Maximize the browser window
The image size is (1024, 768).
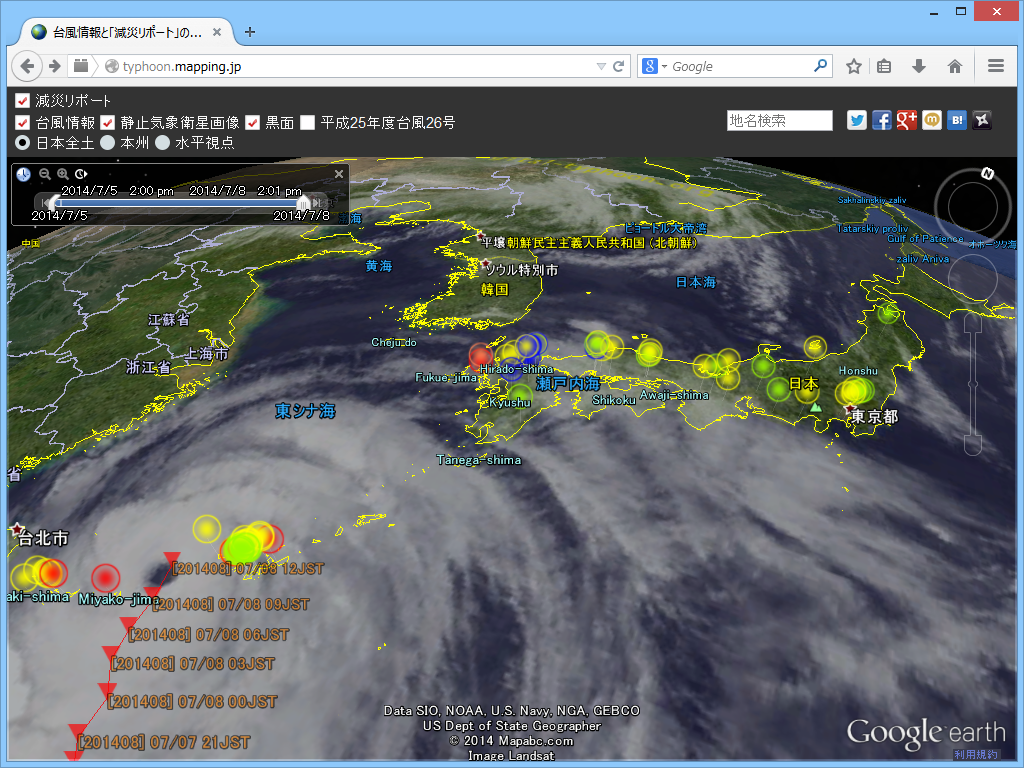(x=961, y=11)
